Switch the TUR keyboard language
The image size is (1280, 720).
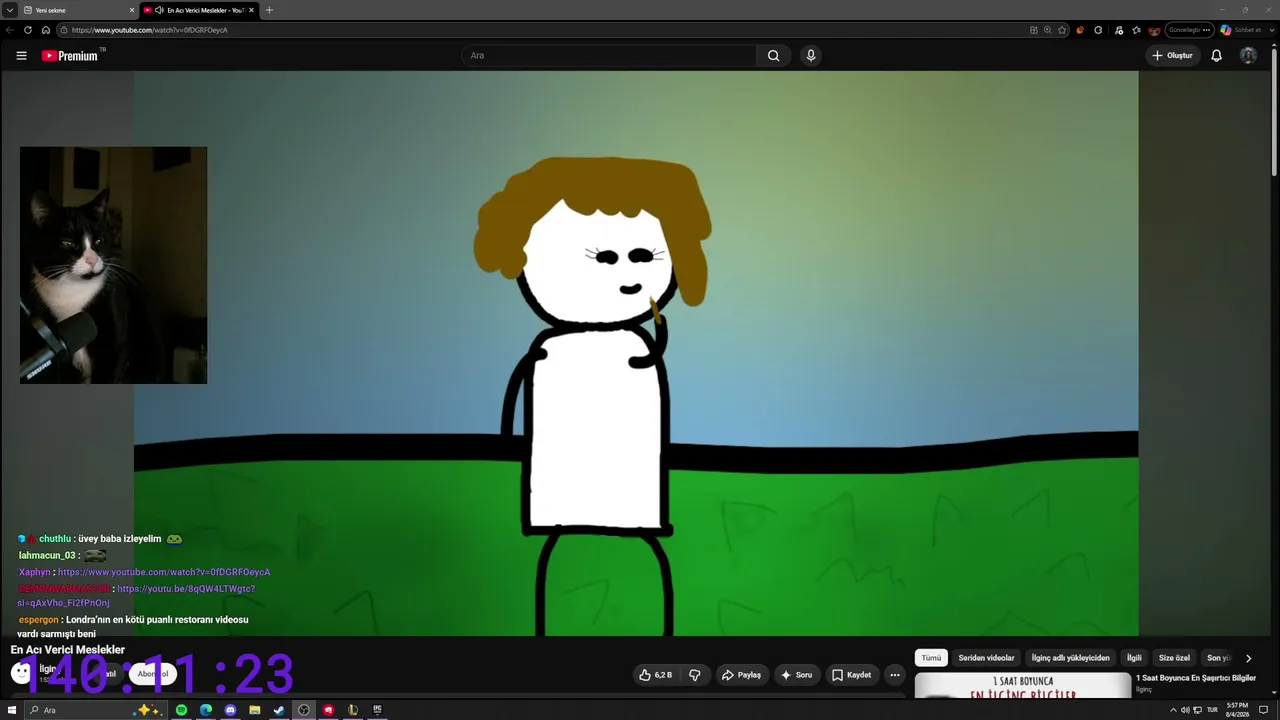[1212, 710]
